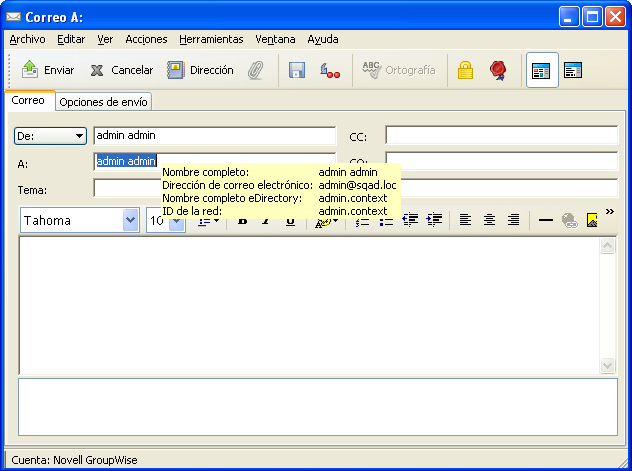The height and width of the screenshot is (471, 632).
Task: Send the message with Enviar
Action: click(48, 70)
